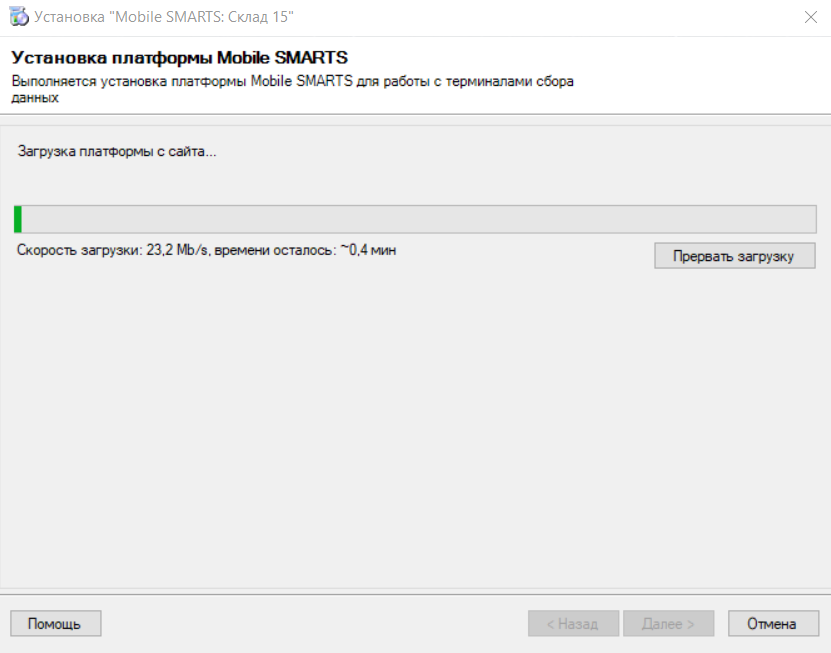
Task: Click the download speed status "Скорость загрузки: 23,2 Mb/s"
Action: click(x=112, y=250)
